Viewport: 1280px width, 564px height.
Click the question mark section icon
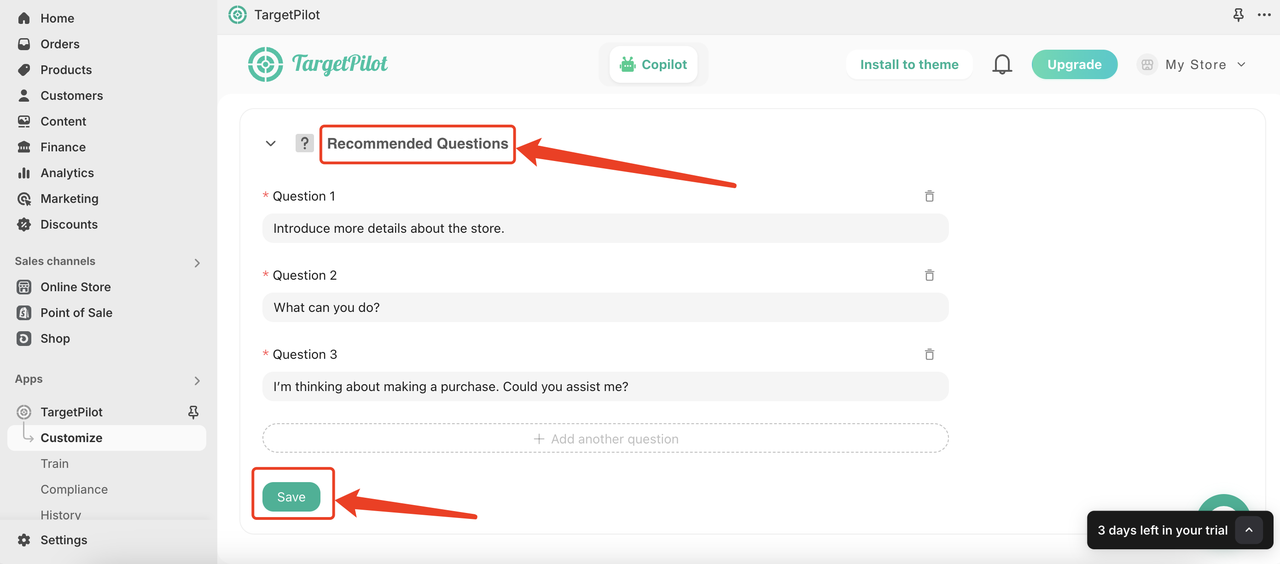pyautogui.click(x=304, y=143)
